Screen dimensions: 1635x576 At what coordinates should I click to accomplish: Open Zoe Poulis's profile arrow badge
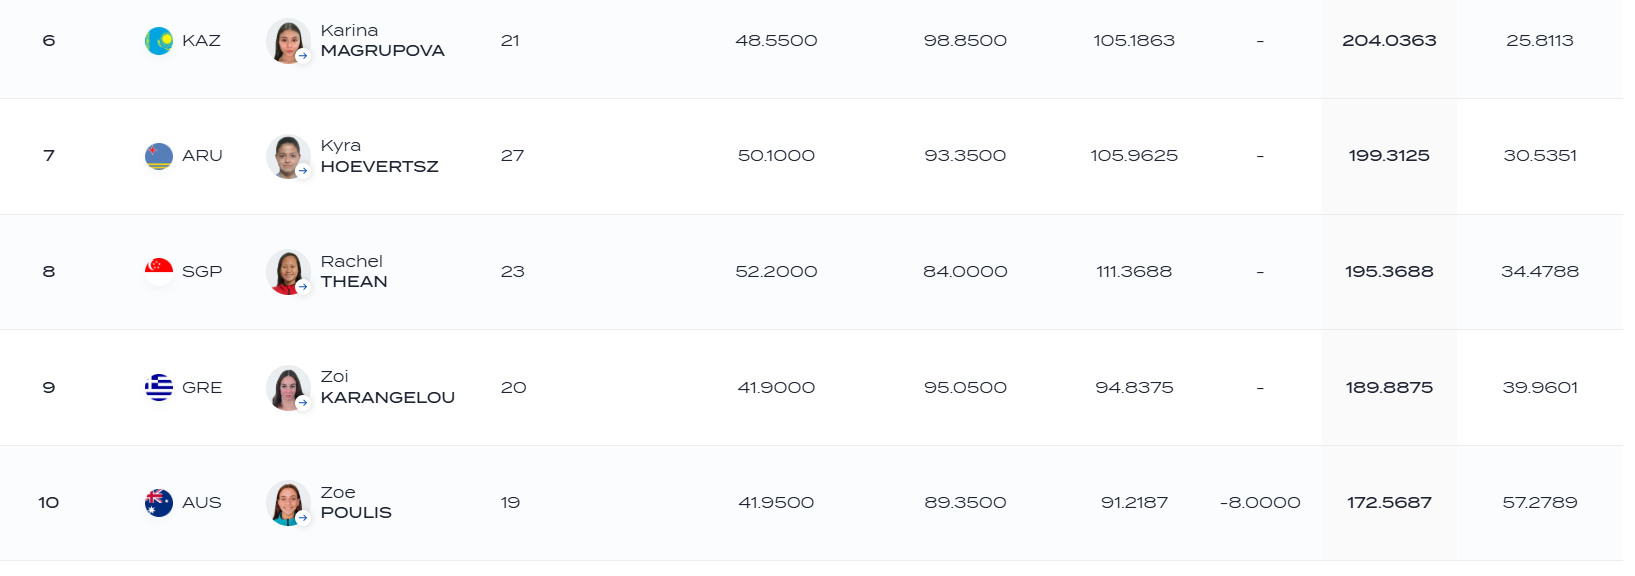coord(303,518)
